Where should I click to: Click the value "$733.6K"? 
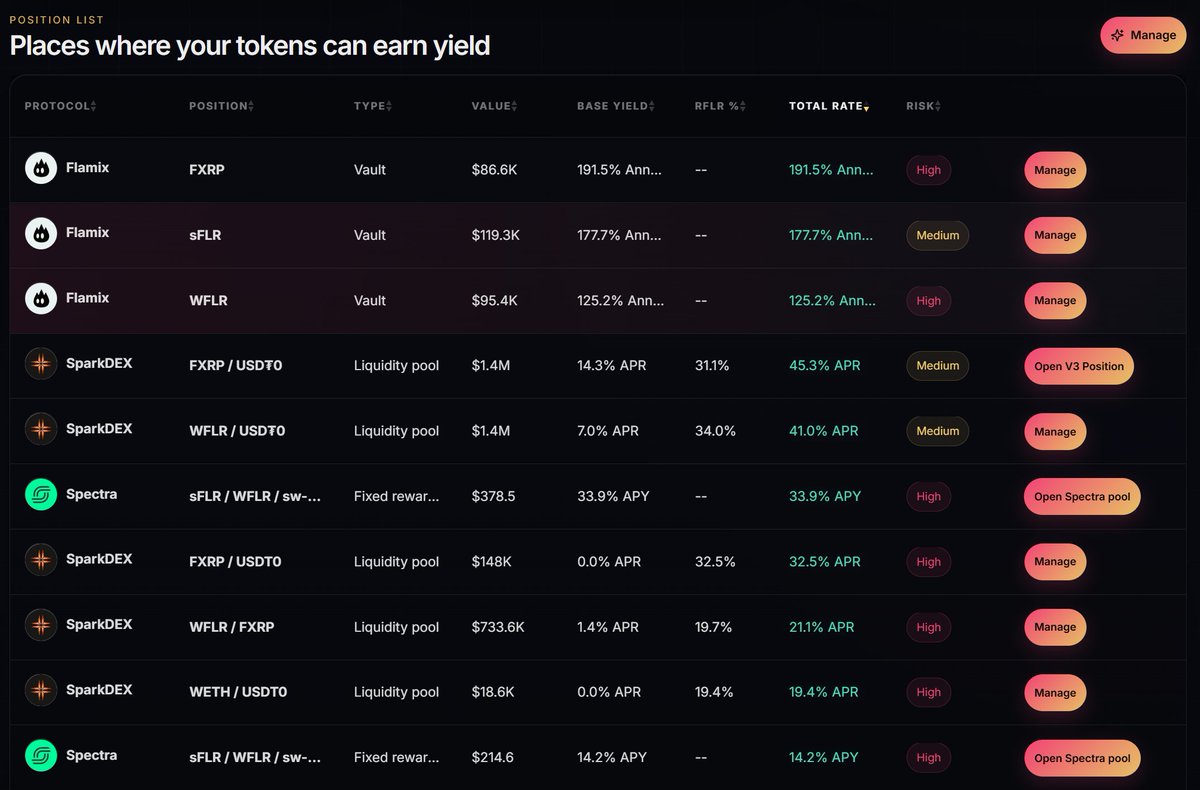pyautogui.click(x=498, y=627)
